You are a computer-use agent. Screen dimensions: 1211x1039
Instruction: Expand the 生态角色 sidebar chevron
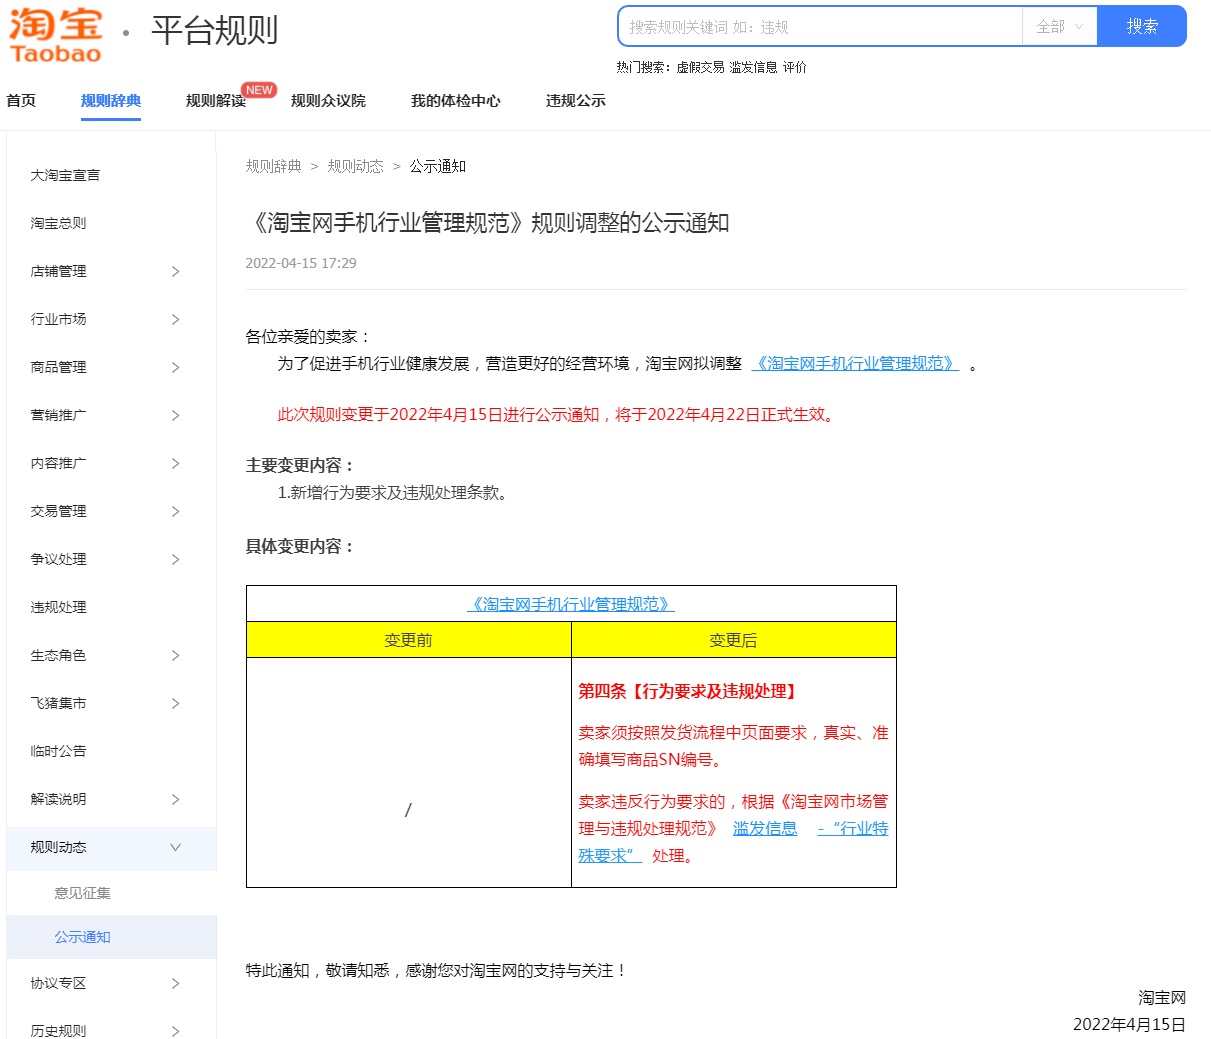pos(175,655)
